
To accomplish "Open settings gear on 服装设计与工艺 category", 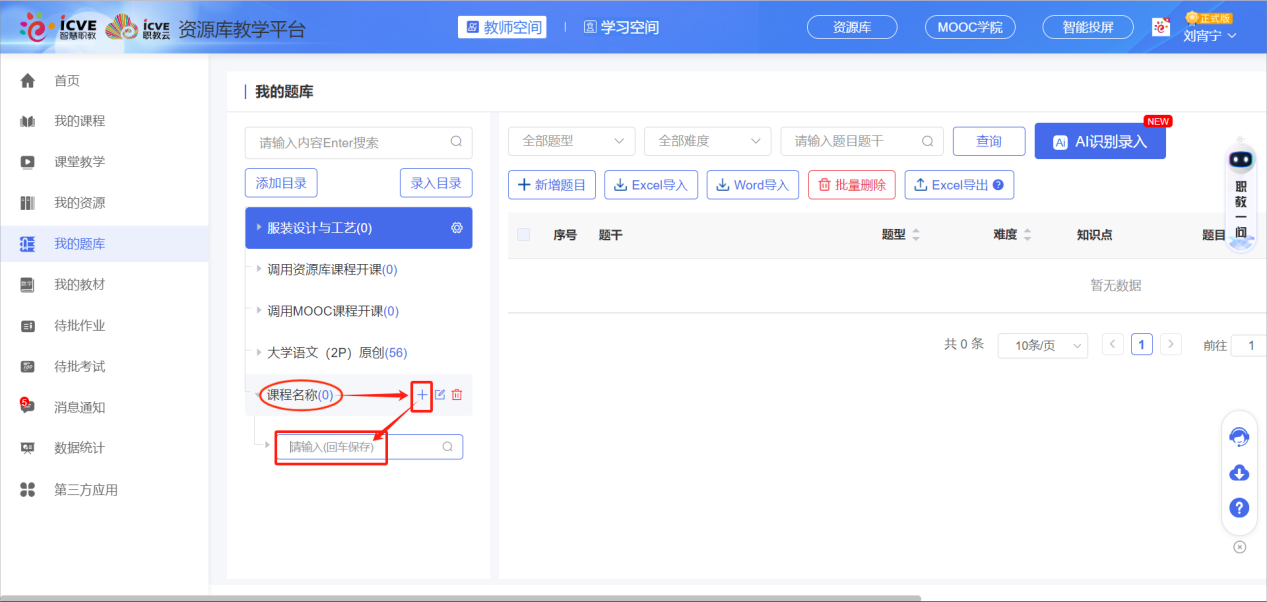I will (457, 228).
